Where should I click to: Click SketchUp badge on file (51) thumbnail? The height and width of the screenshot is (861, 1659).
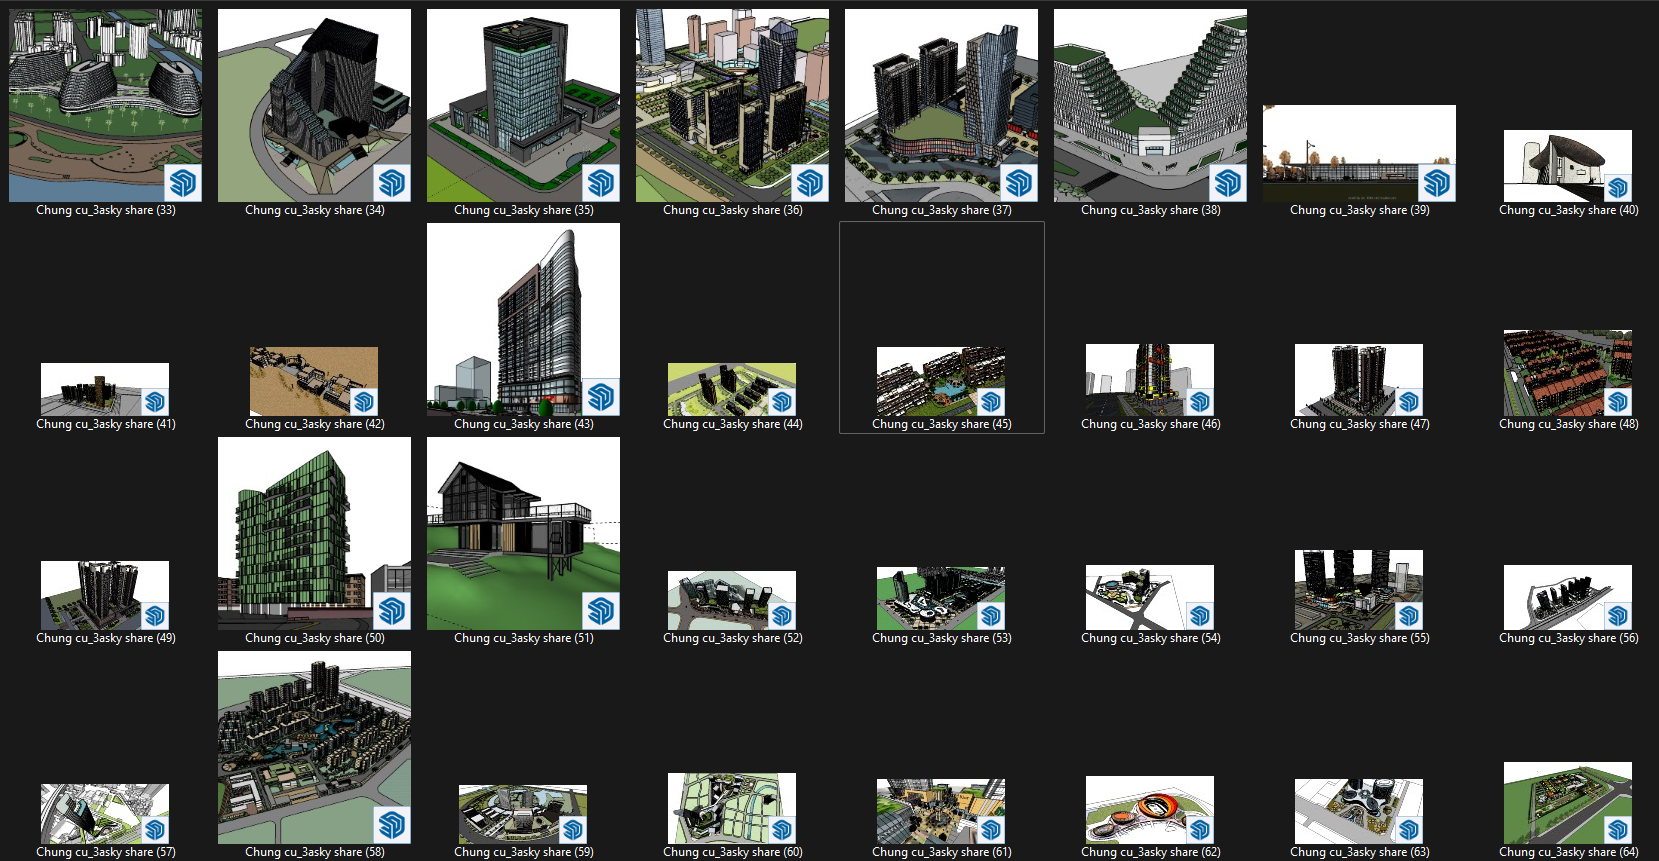(601, 611)
